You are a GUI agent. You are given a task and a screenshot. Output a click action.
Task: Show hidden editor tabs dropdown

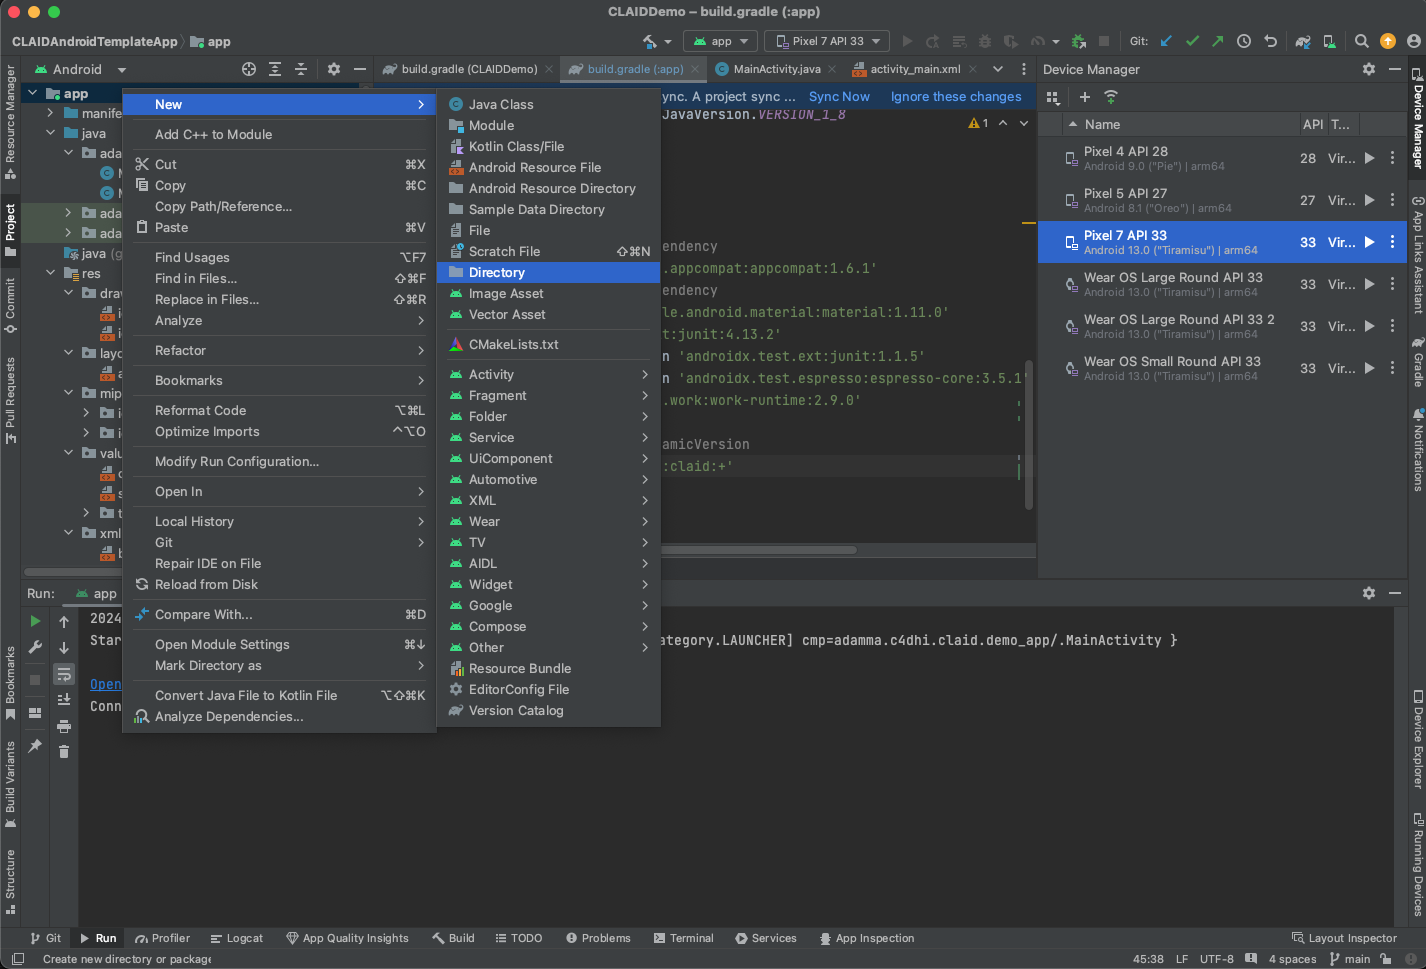click(997, 69)
